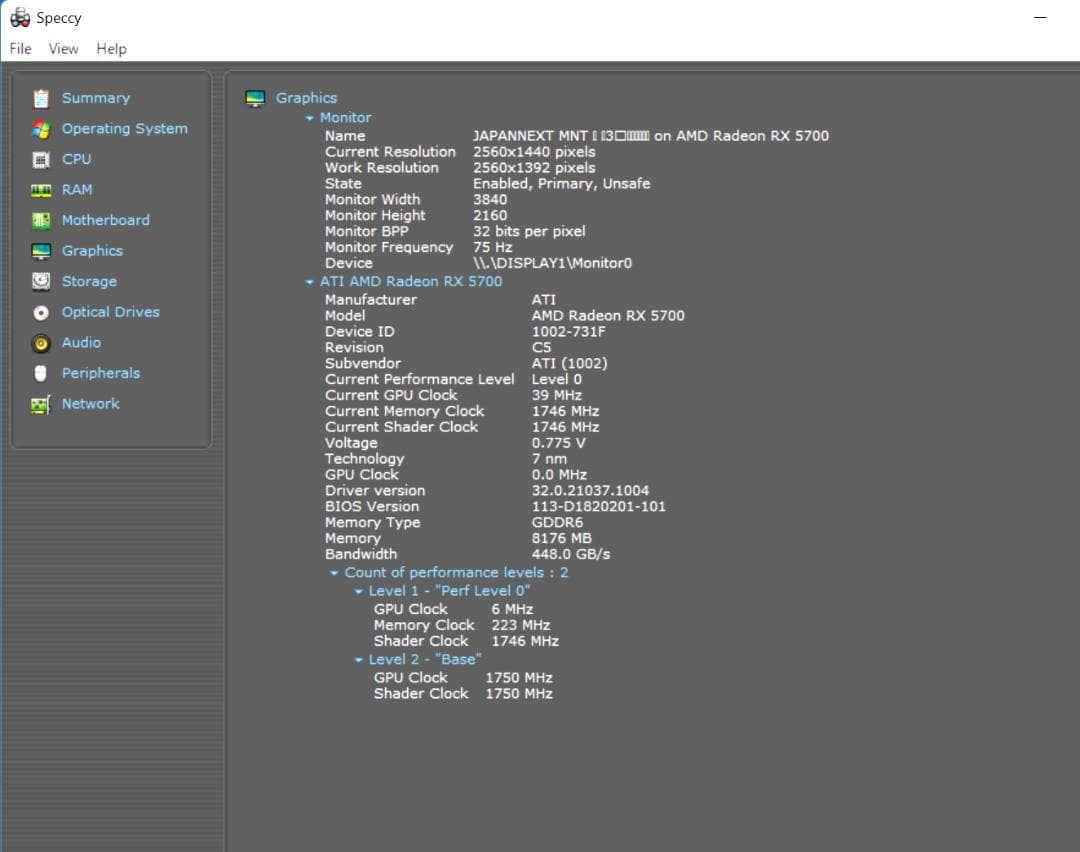Click the CPU chip icon

40,159
